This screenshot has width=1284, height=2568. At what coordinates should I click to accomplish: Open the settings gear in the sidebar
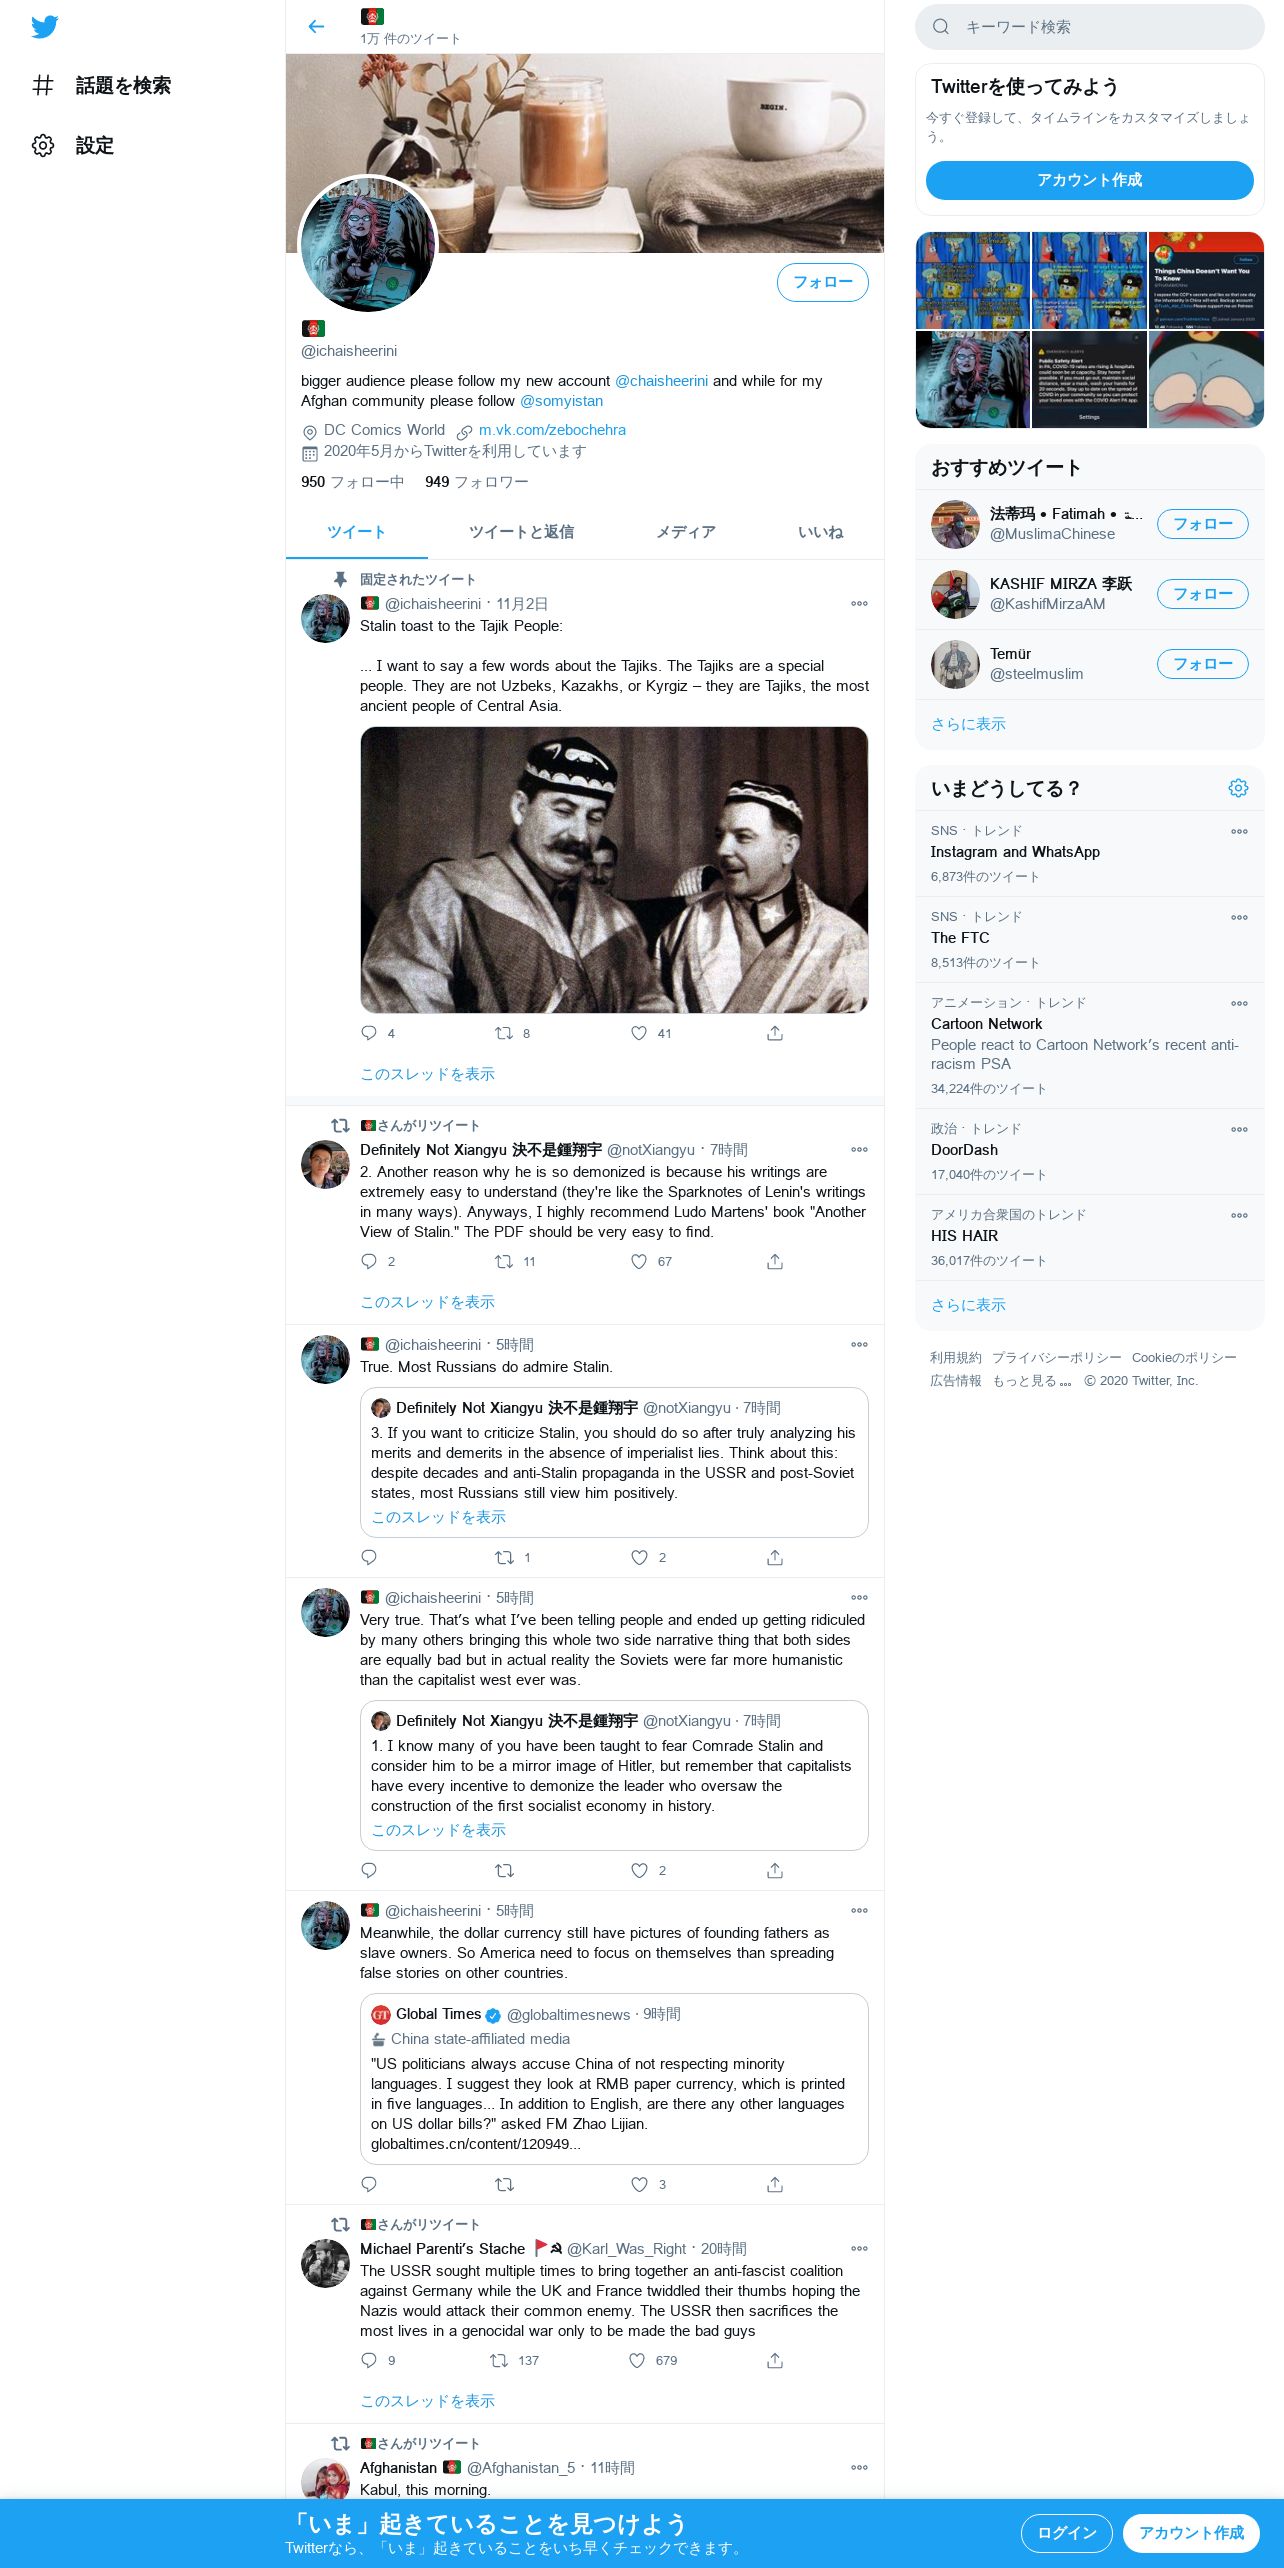(x=43, y=145)
